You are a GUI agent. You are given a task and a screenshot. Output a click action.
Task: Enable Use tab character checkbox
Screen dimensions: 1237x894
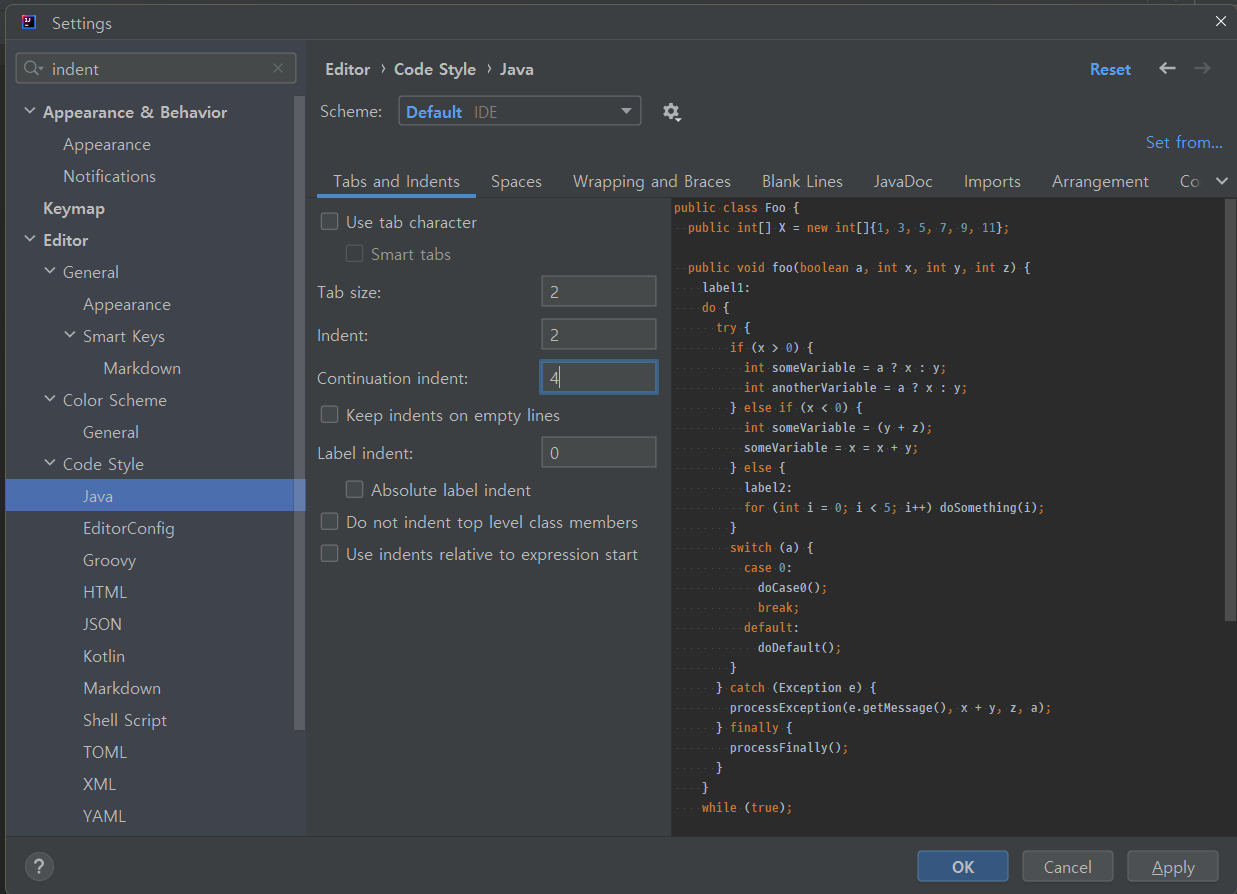click(x=329, y=222)
